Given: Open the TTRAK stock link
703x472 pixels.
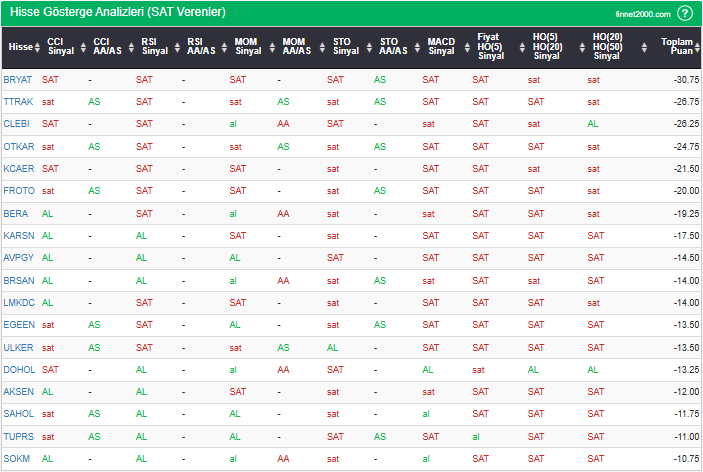Looking at the screenshot, I should pos(18,102).
